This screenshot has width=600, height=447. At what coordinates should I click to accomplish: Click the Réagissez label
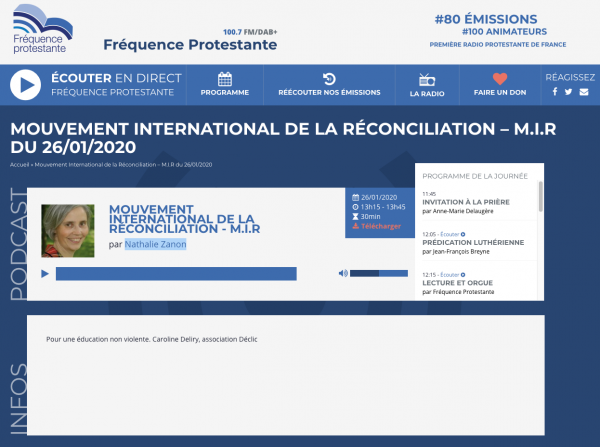(570, 78)
